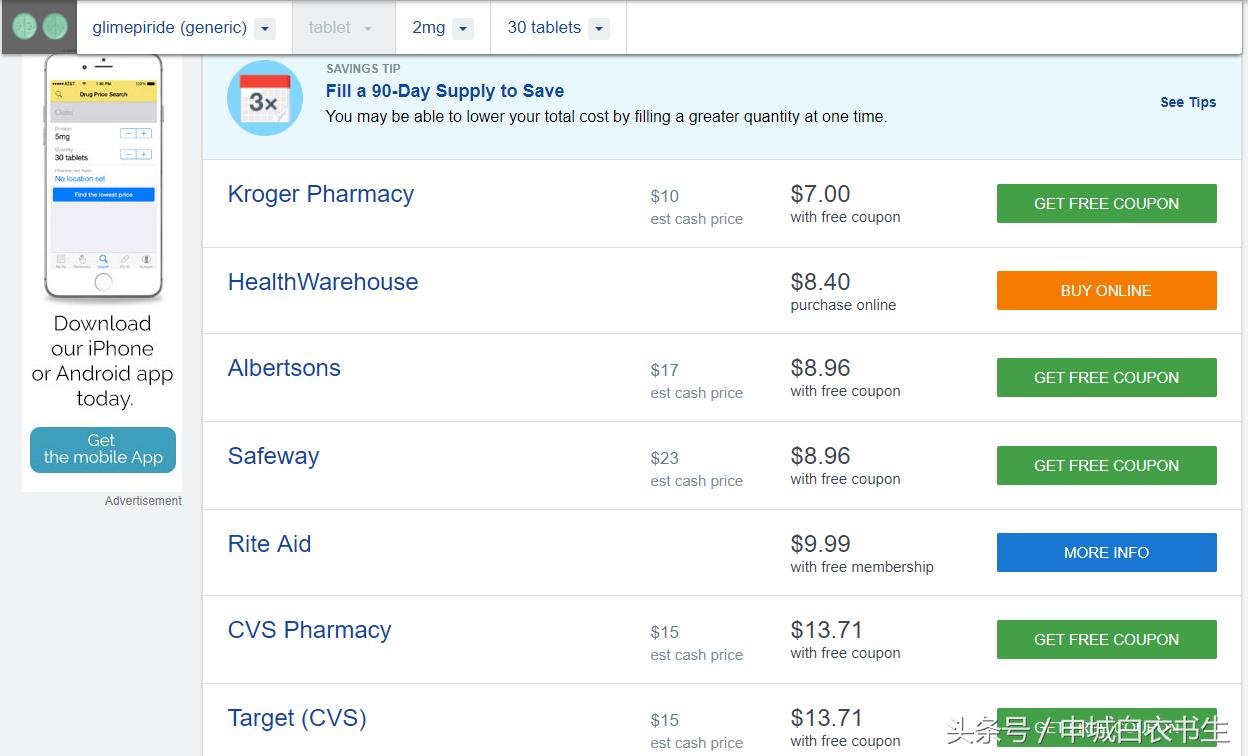
Task: Open the Fill a 90-Day Supply link
Action: (x=444, y=91)
